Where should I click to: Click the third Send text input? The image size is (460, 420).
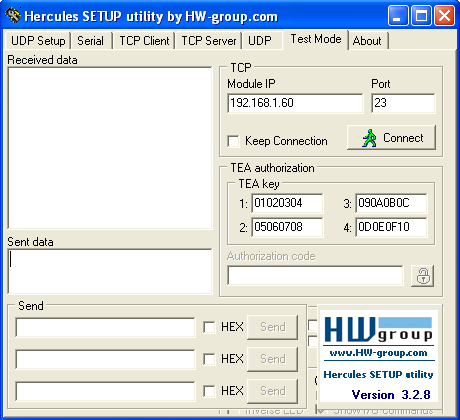coord(105,391)
